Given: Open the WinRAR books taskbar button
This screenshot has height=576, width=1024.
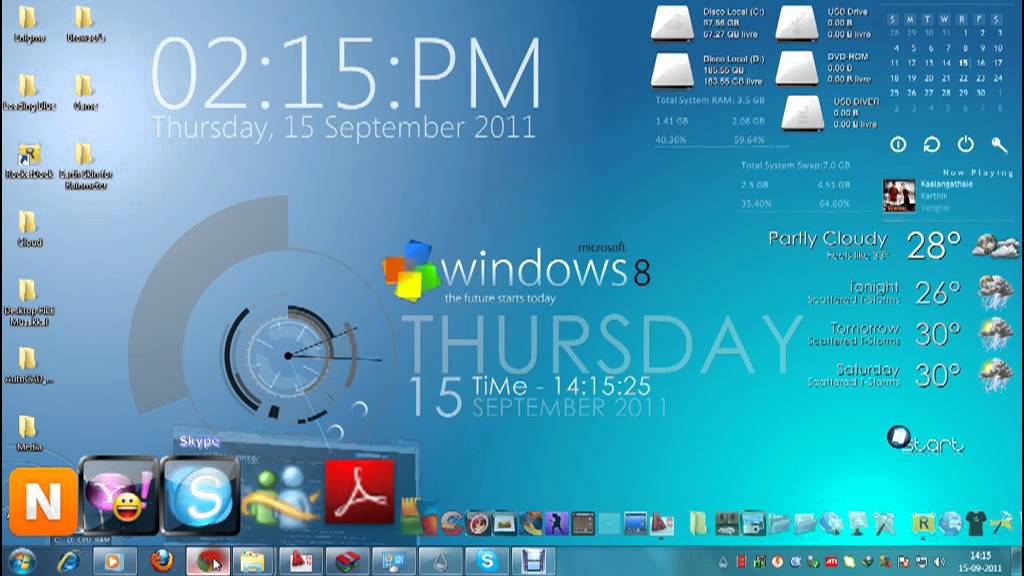Looking at the screenshot, I should 347,562.
